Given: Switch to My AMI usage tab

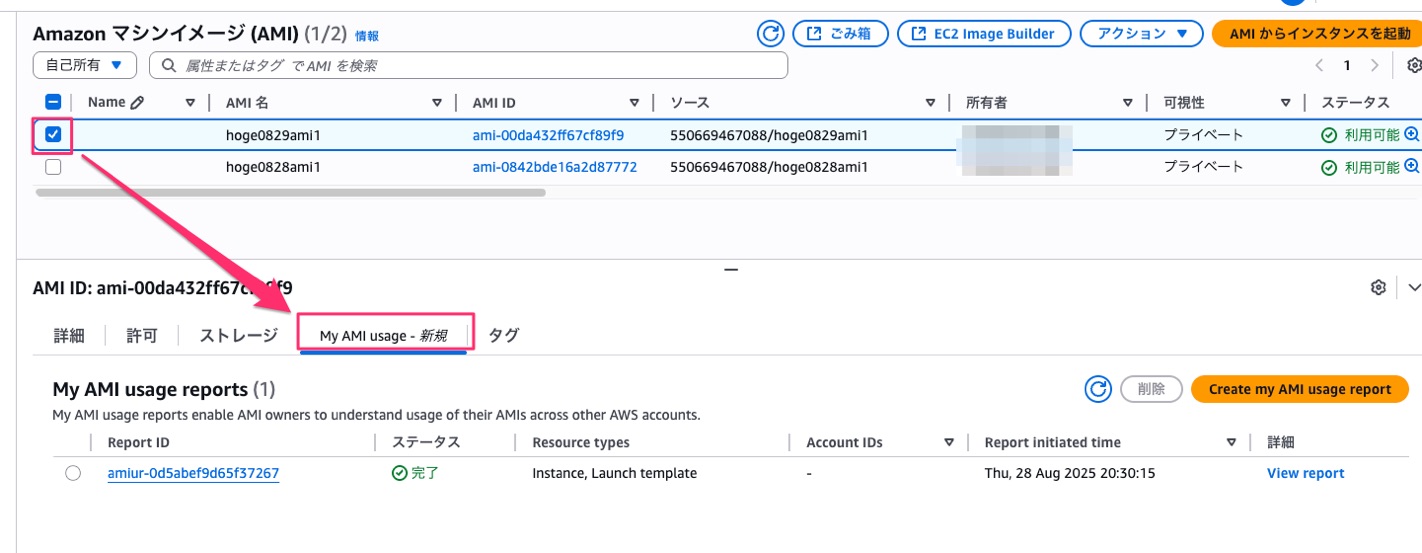Looking at the screenshot, I should point(384,336).
